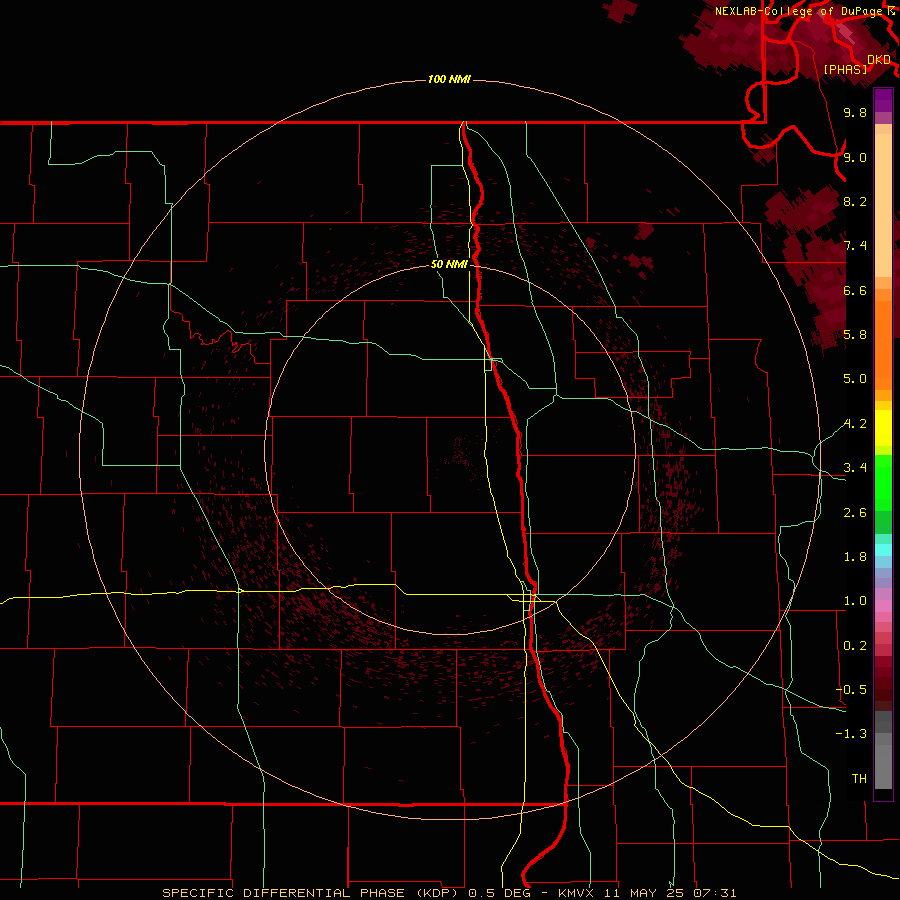Click the 2.6 value on the scale

pos(855,513)
